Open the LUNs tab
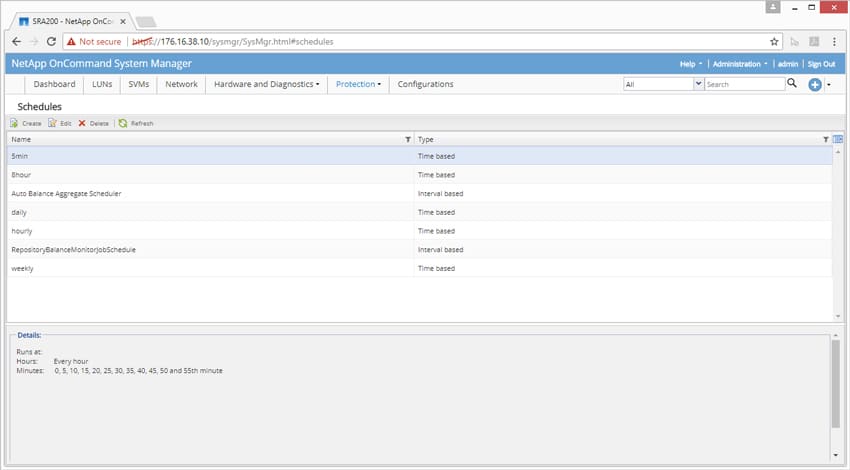This screenshot has height=470, width=850. point(102,84)
